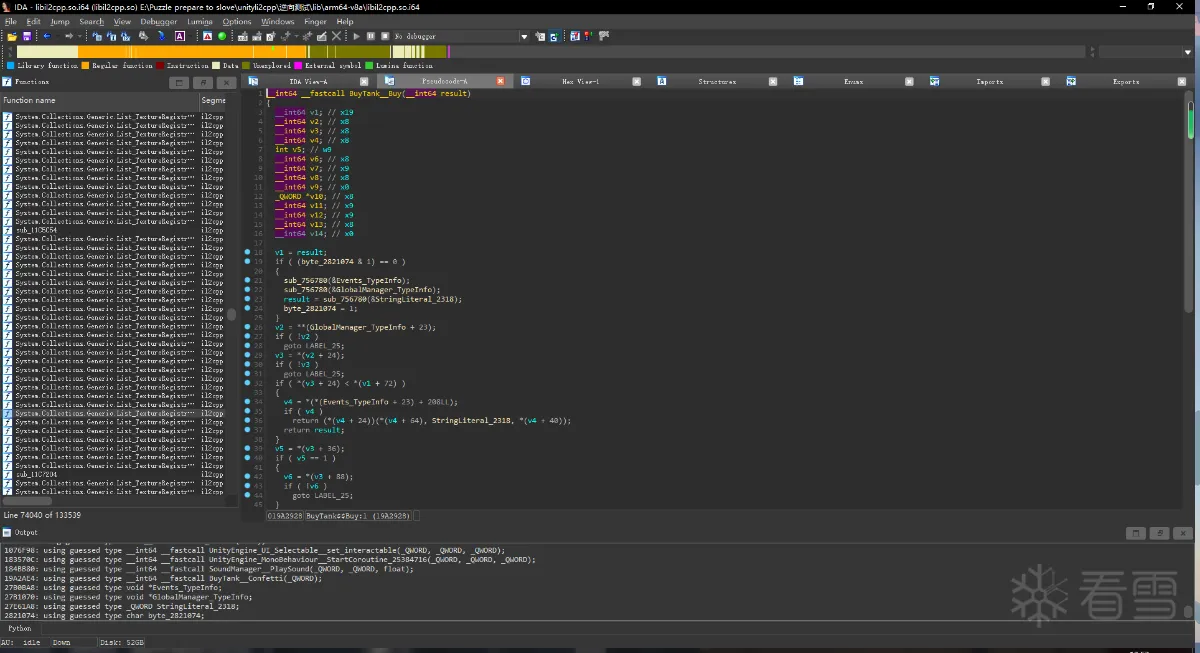Switch to the Hex View-1 tab
Viewport: 1200px width, 653px height.
580,81
